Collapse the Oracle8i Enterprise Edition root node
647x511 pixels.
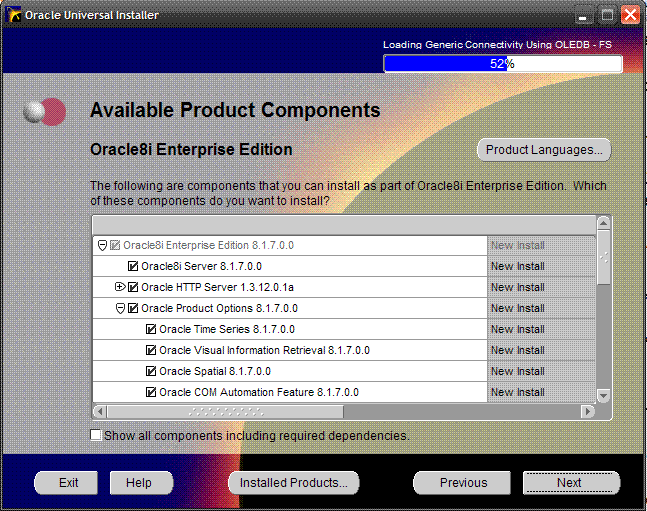click(102, 245)
